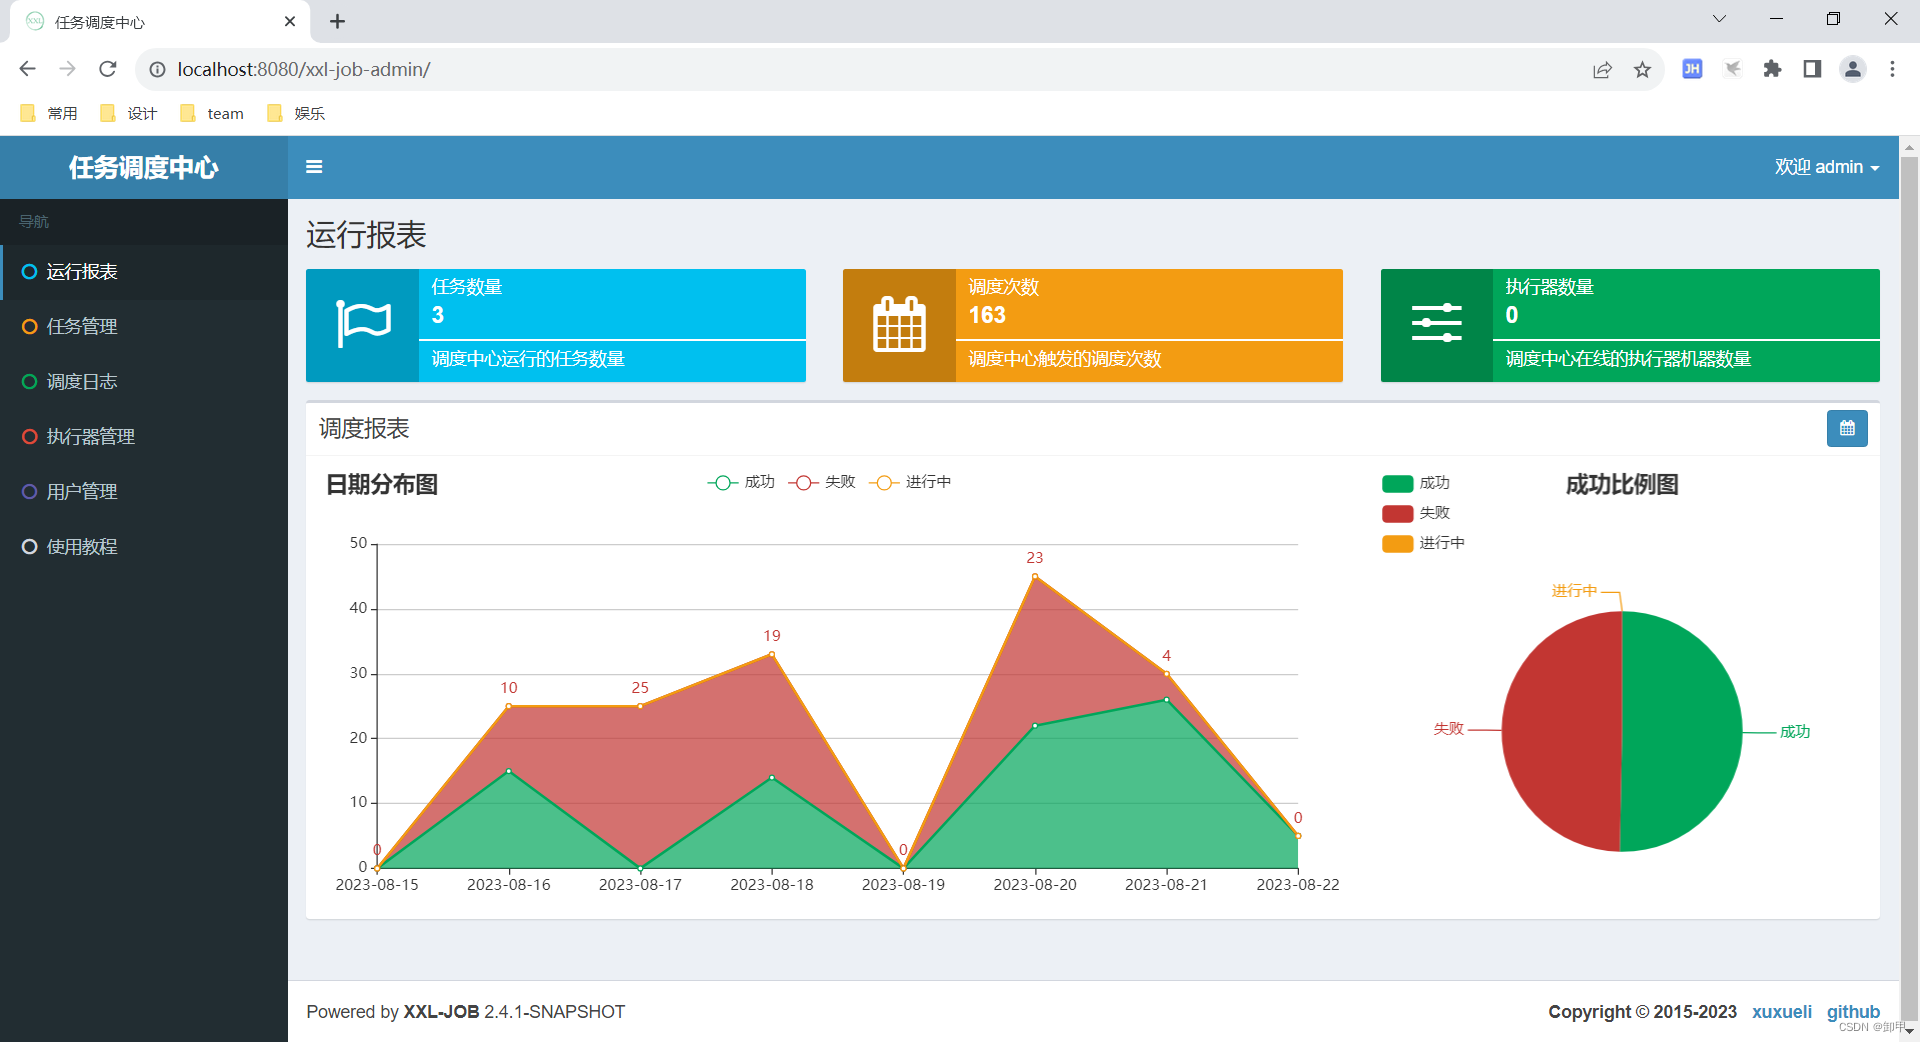Click the flag icon in 任务数量 card
Image resolution: width=1920 pixels, height=1042 pixels.
tap(363, 324)
